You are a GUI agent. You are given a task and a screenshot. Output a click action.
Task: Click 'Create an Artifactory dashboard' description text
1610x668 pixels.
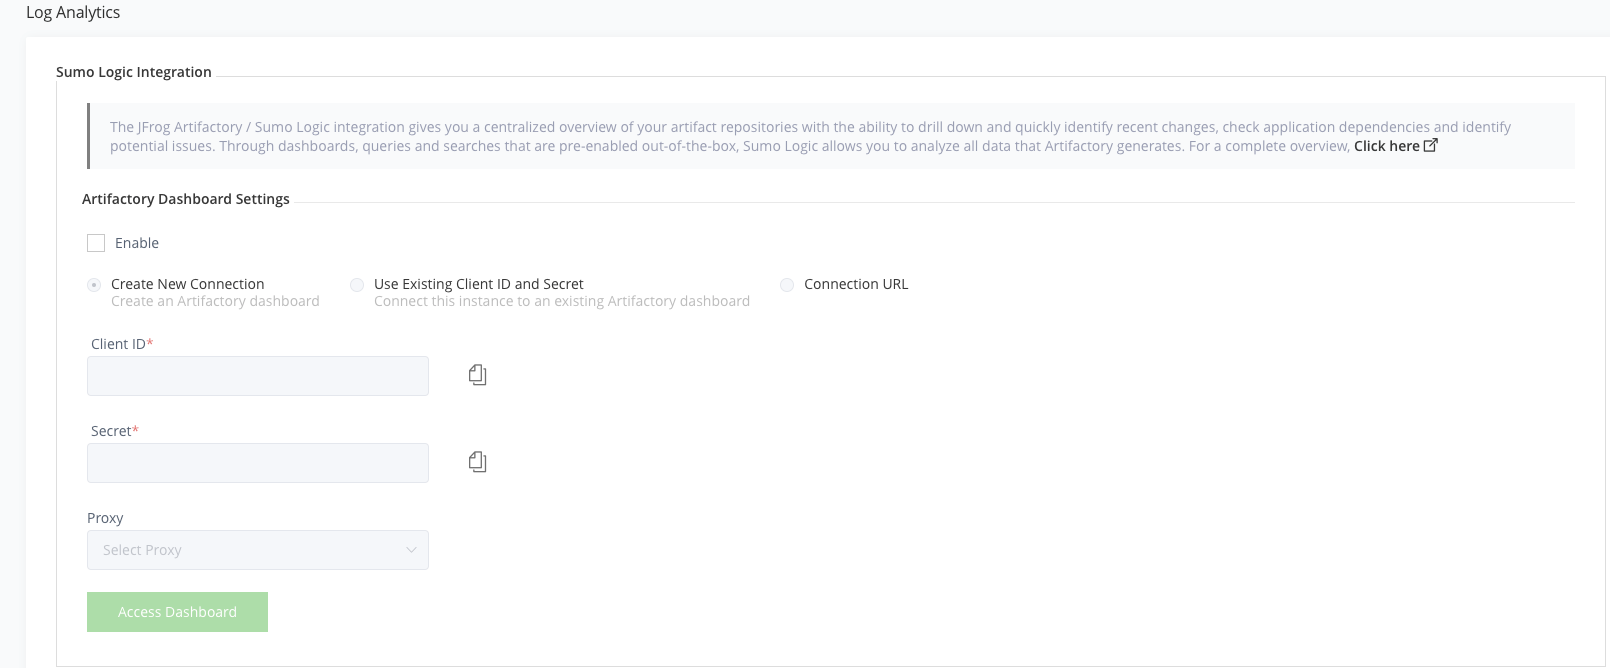(x=215, y=301)
